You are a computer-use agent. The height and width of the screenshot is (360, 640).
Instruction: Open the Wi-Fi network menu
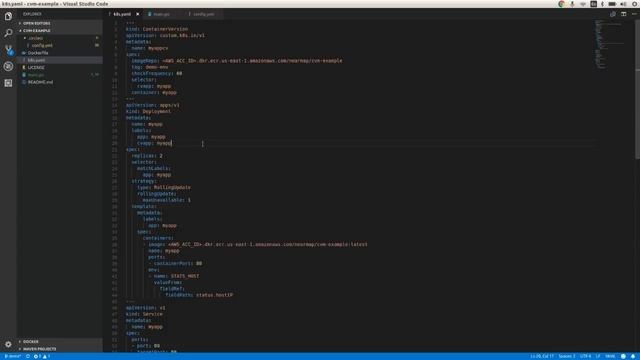[583, 4]
